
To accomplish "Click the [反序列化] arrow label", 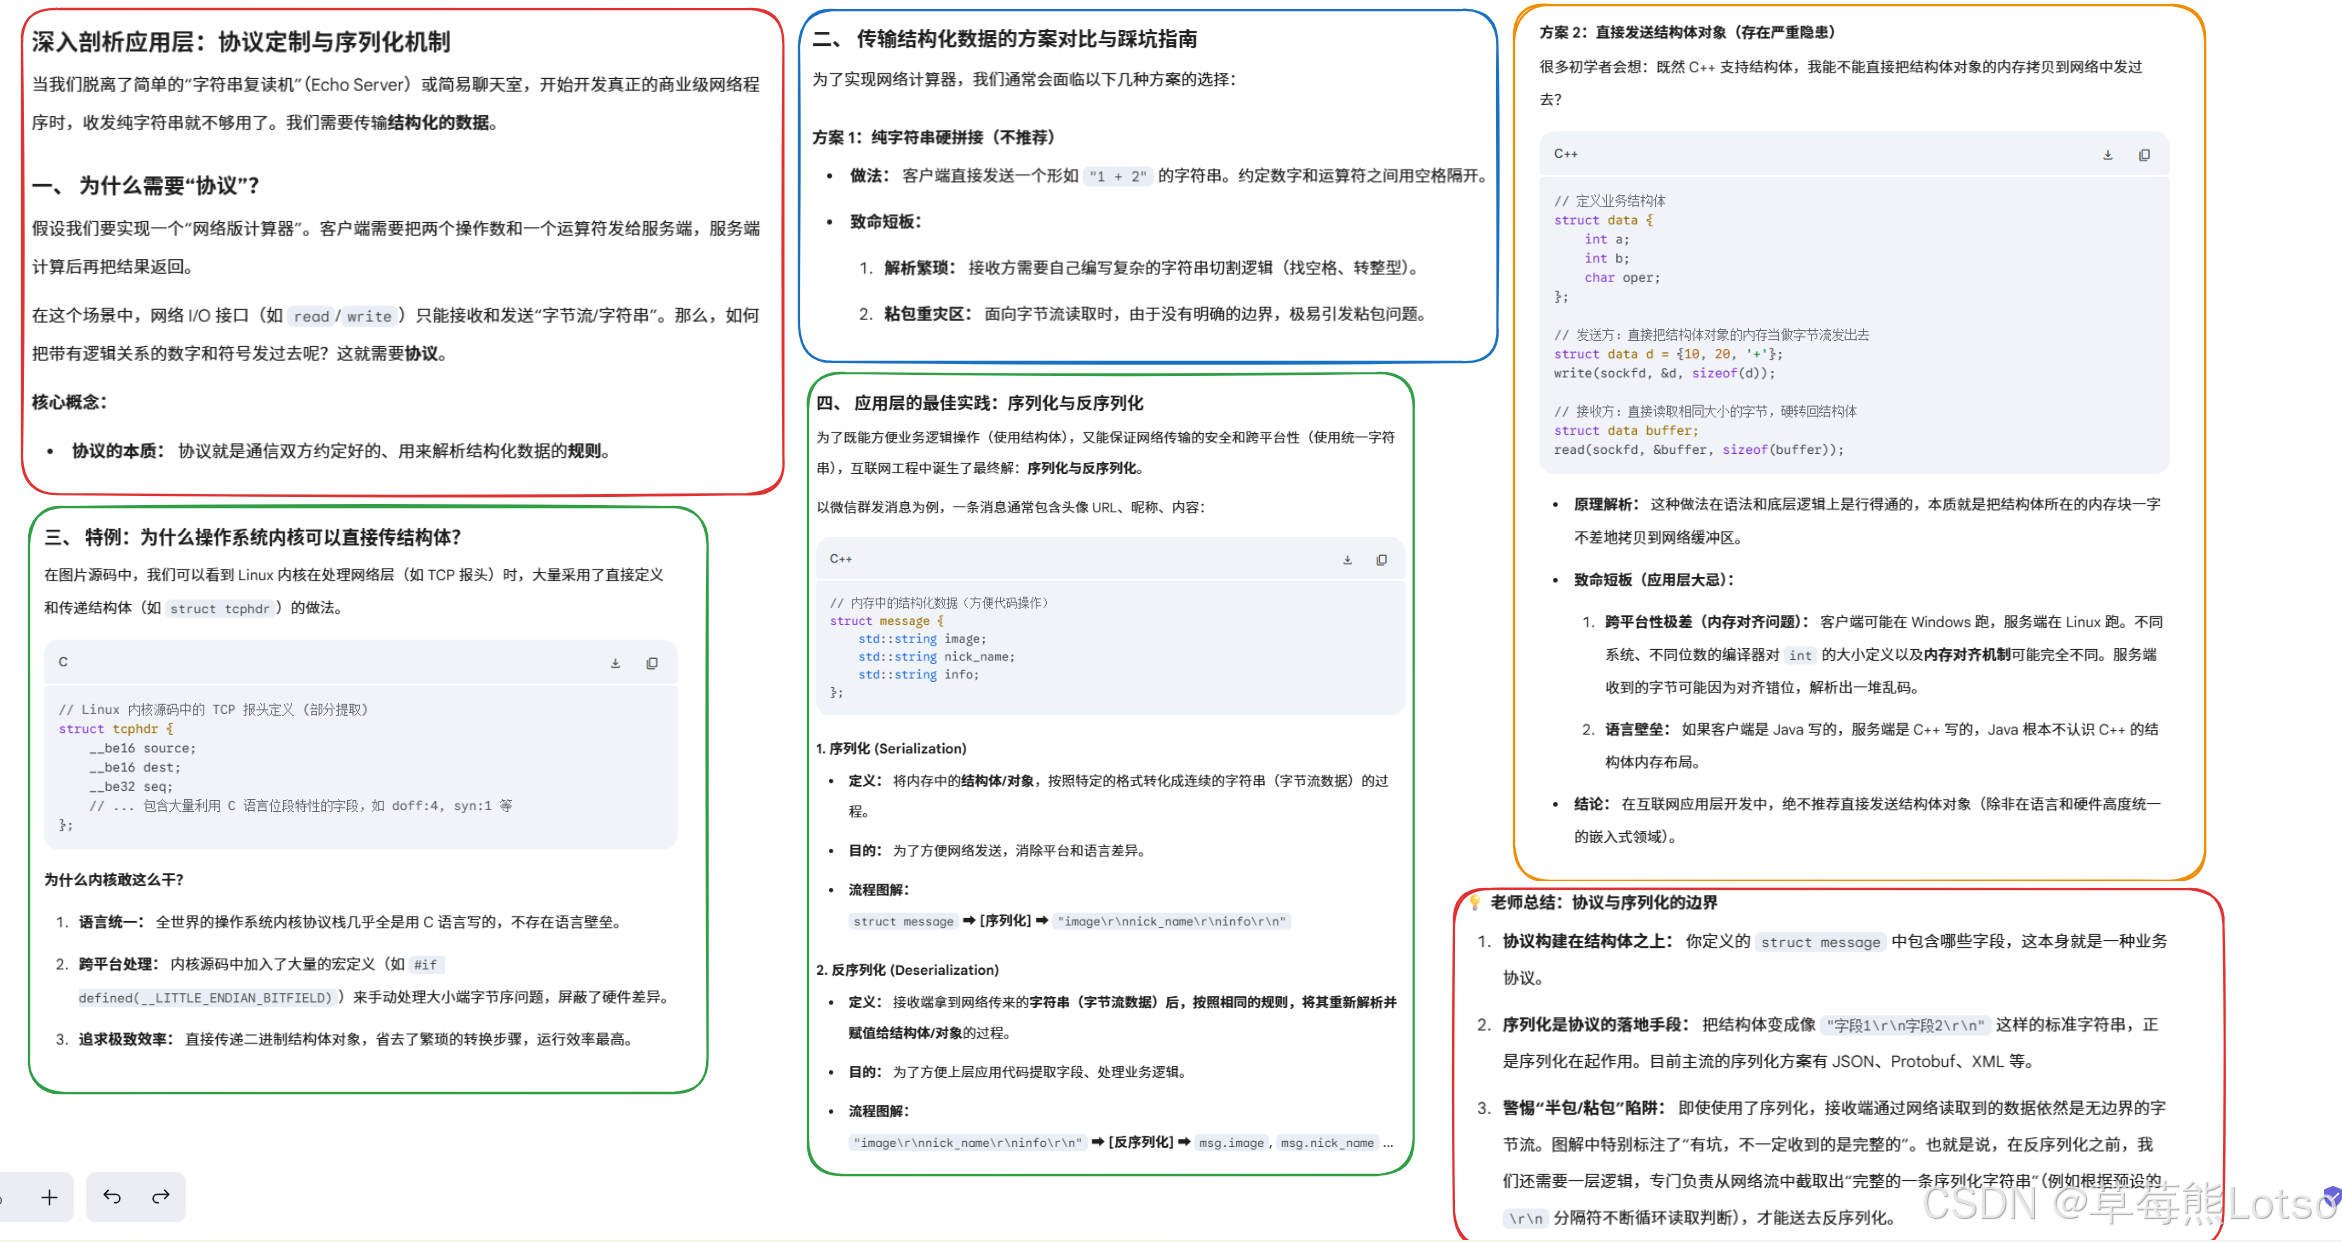I will click(x=1141, y=1142).
